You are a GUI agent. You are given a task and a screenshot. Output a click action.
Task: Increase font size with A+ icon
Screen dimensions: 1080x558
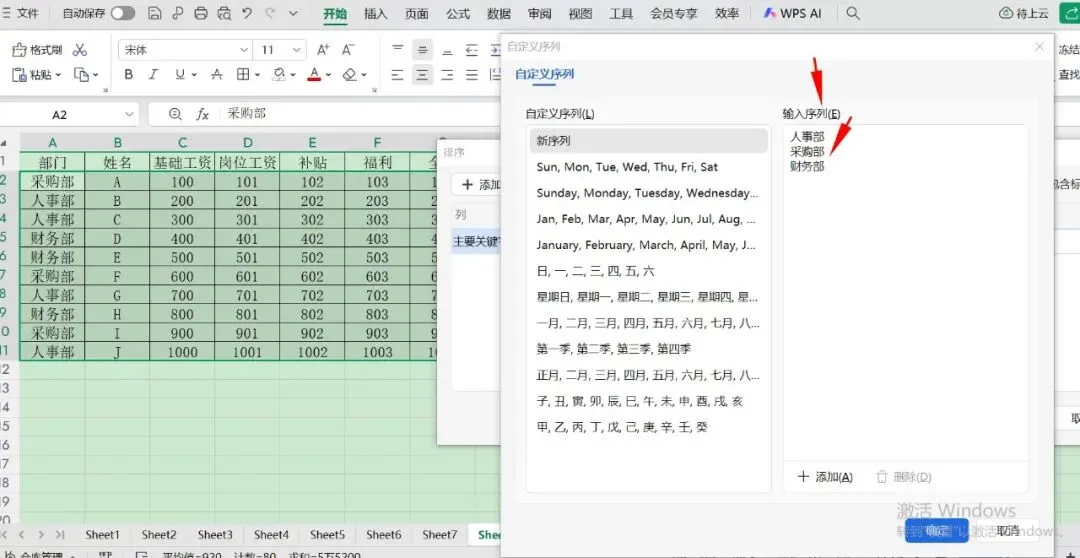pyautogui.click(x=323, y=50)
